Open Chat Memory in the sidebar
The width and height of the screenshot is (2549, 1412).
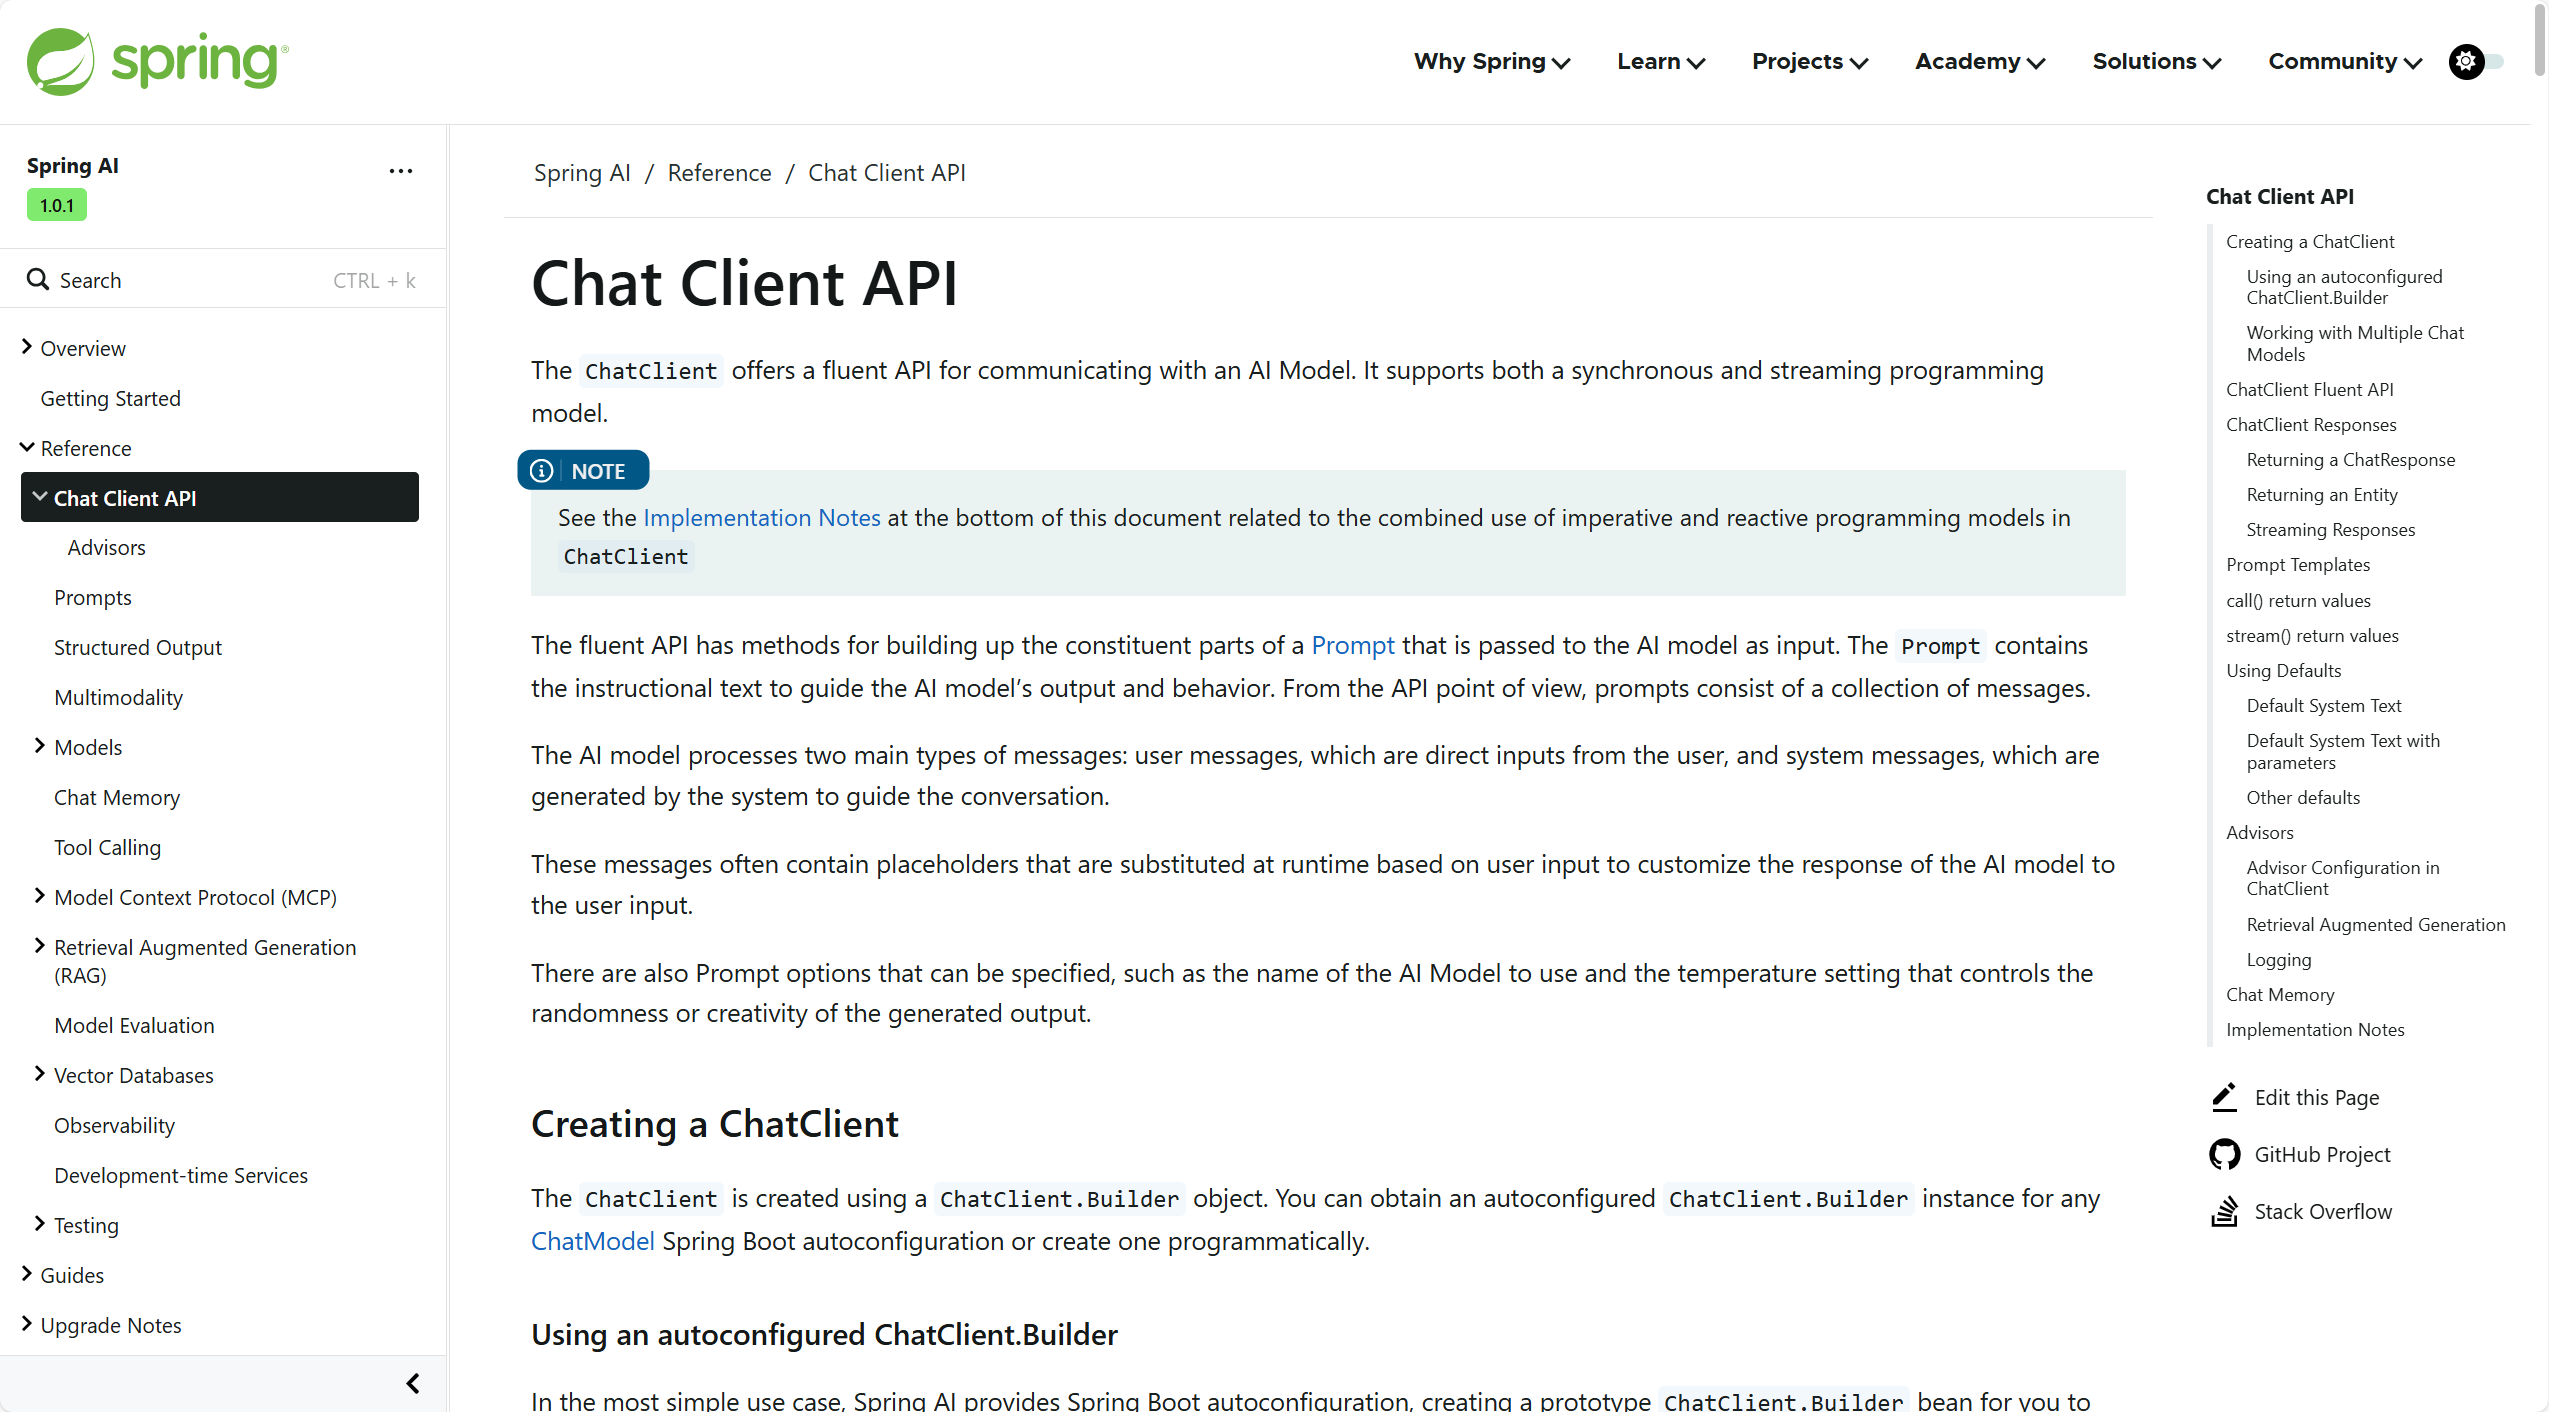coord(117,797)
